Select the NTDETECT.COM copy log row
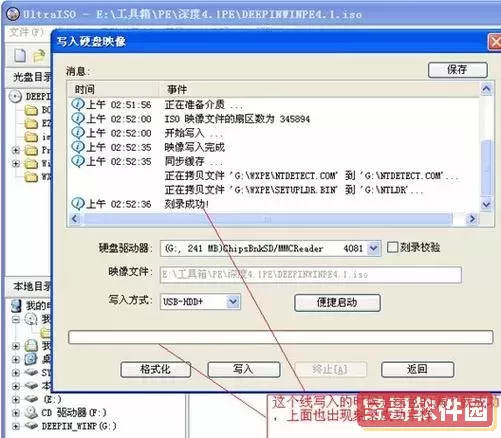The height and width of the screenshot is (438, 501). tap(274, 176)
